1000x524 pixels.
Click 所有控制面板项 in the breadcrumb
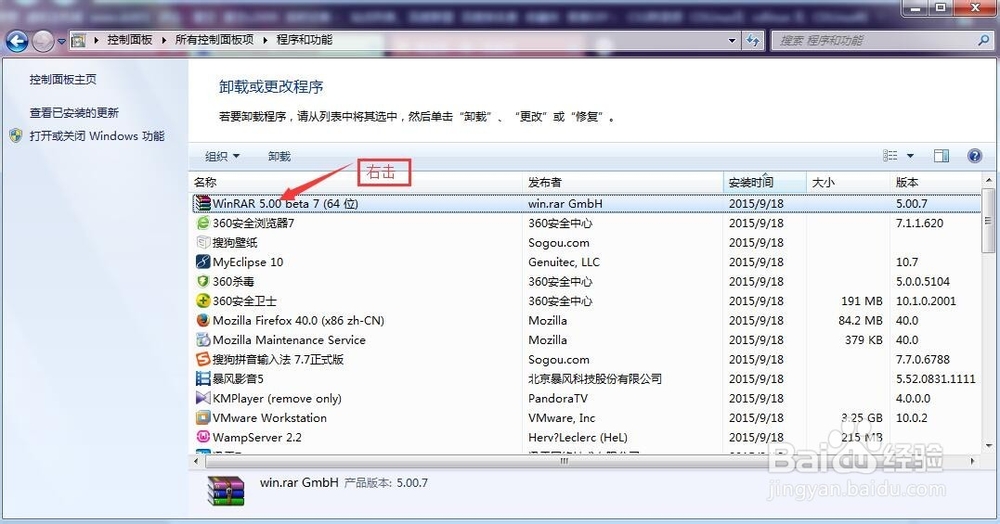(214, 40)
